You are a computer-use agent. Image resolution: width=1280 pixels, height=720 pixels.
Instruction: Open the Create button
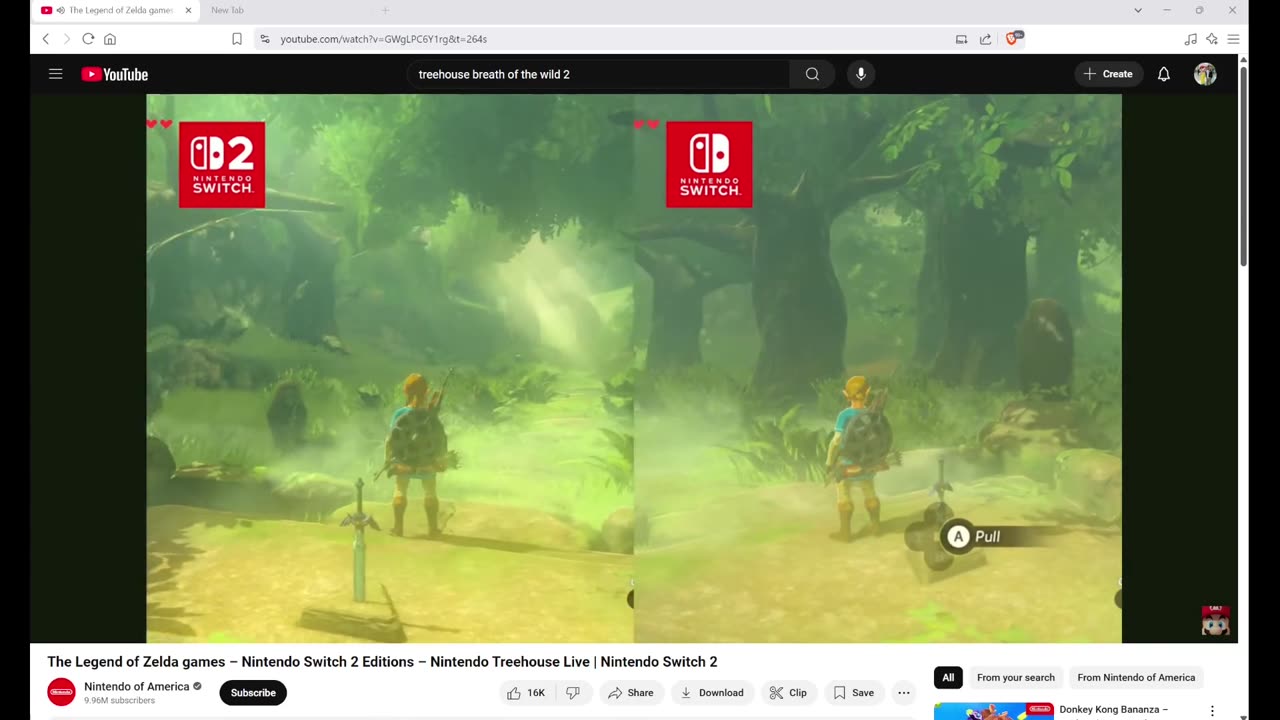click(1109, 74)
